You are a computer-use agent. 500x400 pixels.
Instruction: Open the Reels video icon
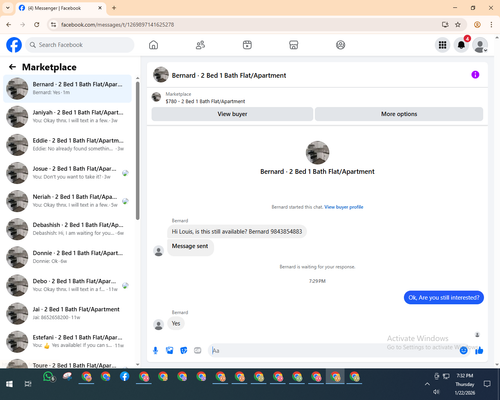click(247, 45)
